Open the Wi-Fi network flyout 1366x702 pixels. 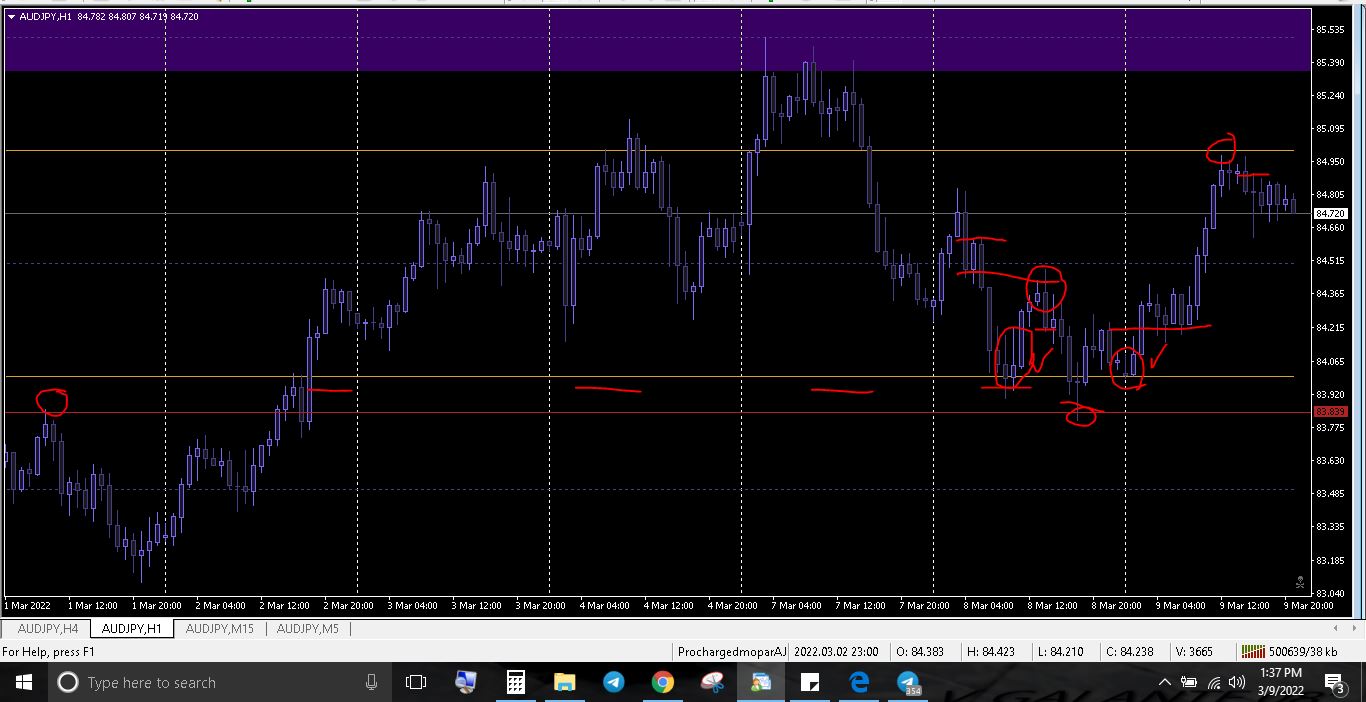coord(1214,682)
